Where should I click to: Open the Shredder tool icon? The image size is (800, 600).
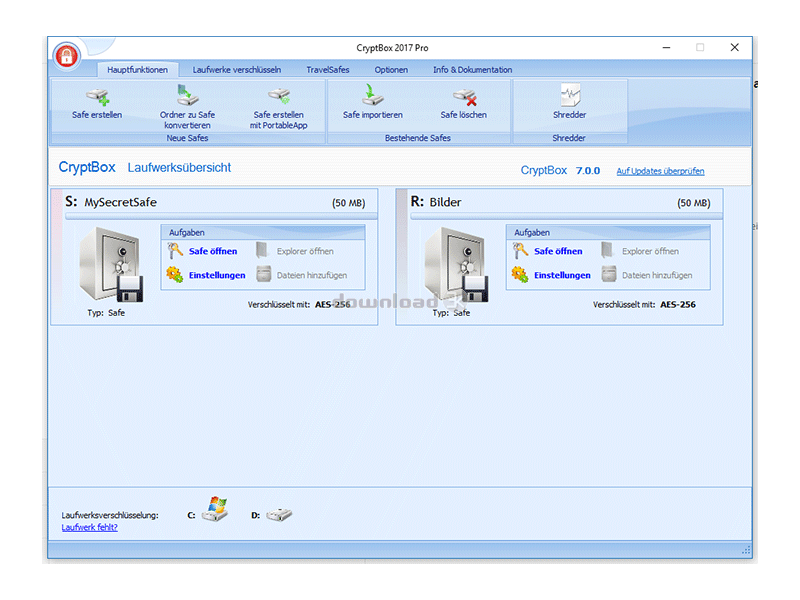coord(570,95)
